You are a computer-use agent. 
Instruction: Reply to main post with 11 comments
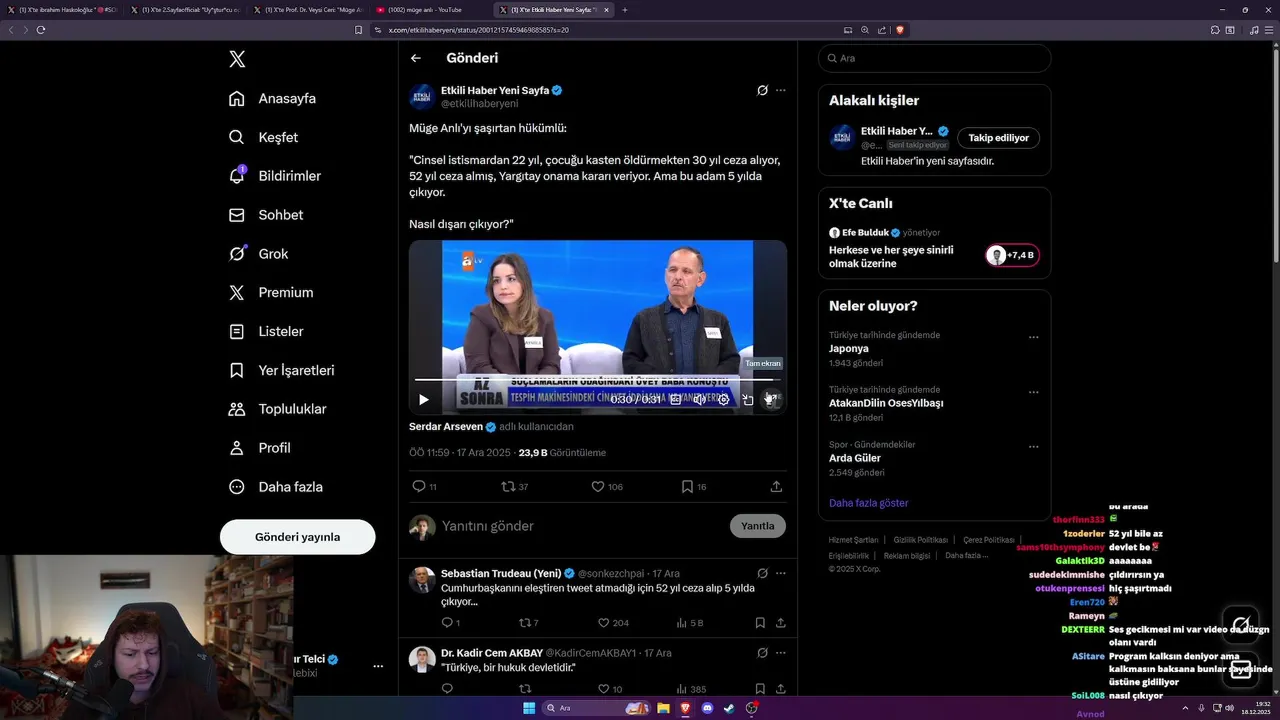tap(424, 487)
